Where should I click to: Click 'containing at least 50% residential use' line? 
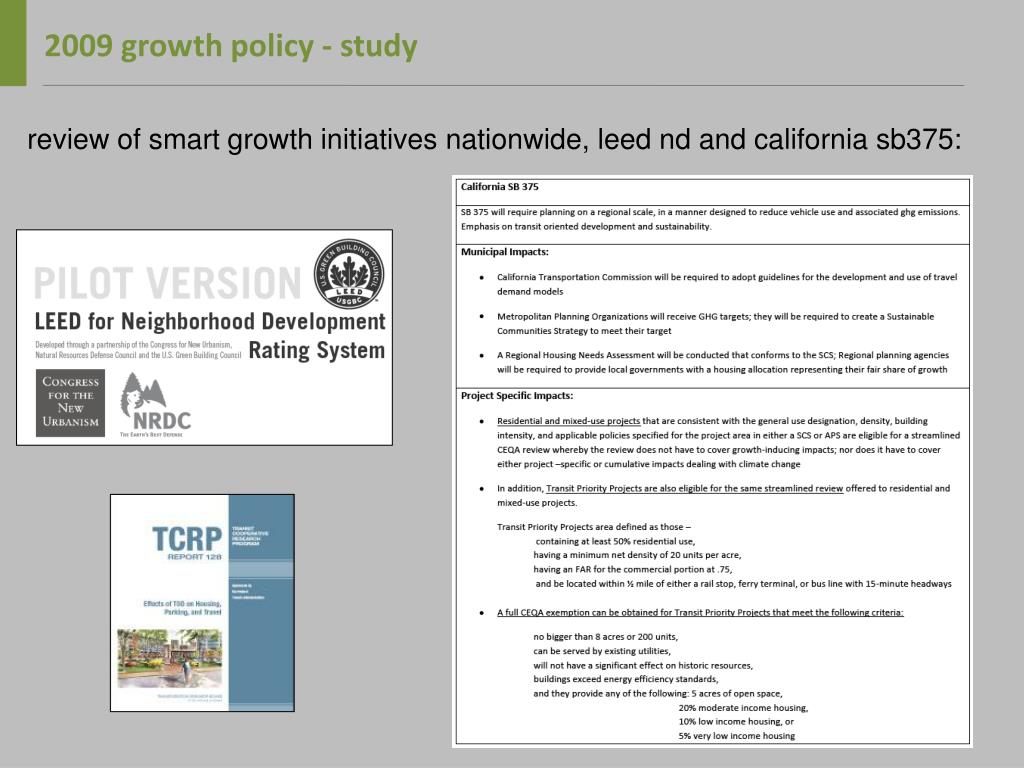615,541
